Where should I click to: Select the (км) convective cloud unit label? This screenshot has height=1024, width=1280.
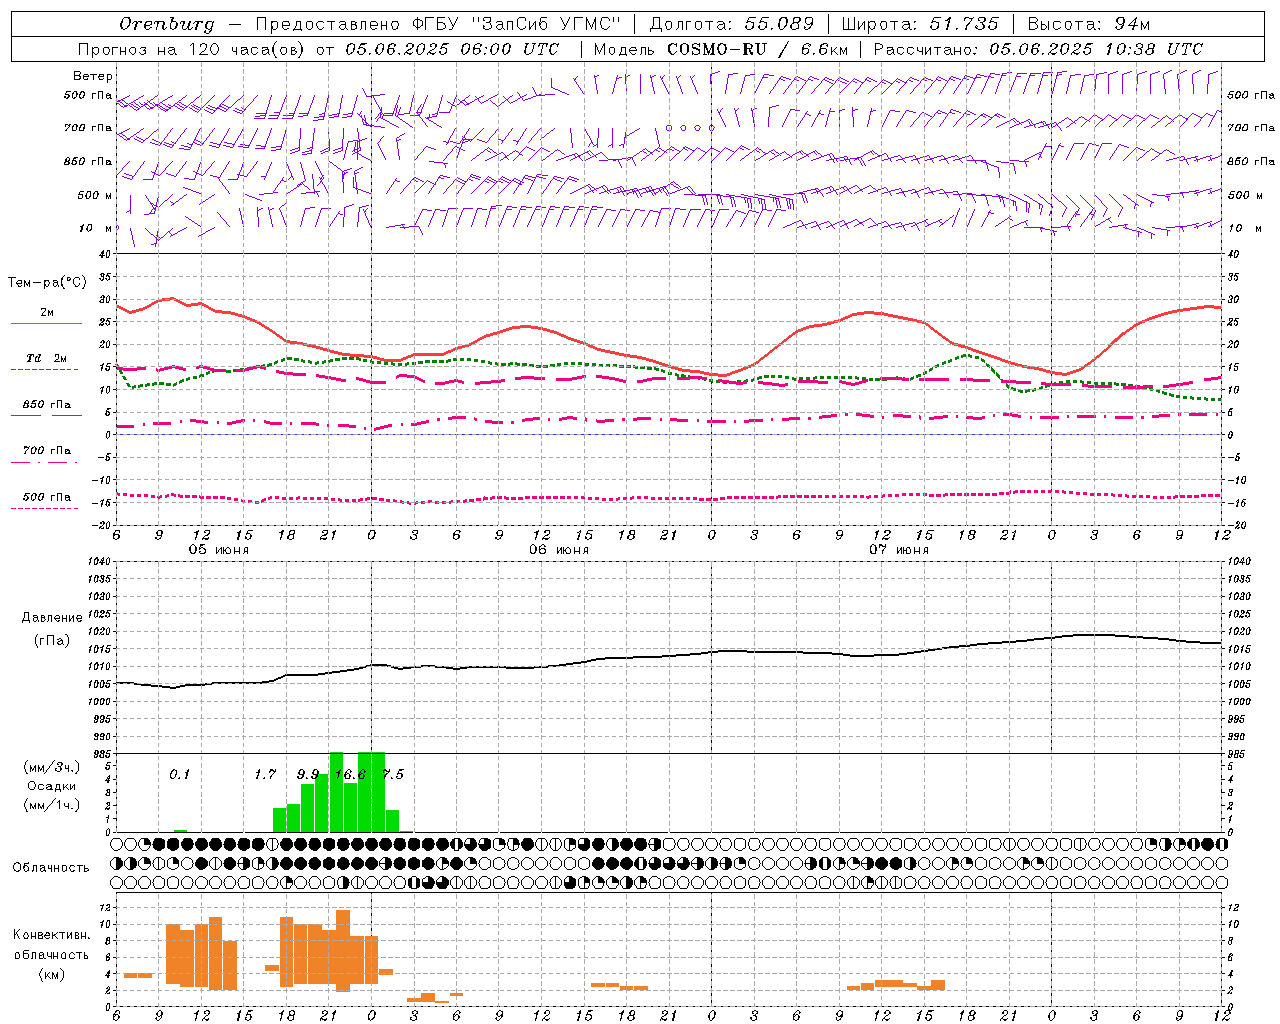51,974
